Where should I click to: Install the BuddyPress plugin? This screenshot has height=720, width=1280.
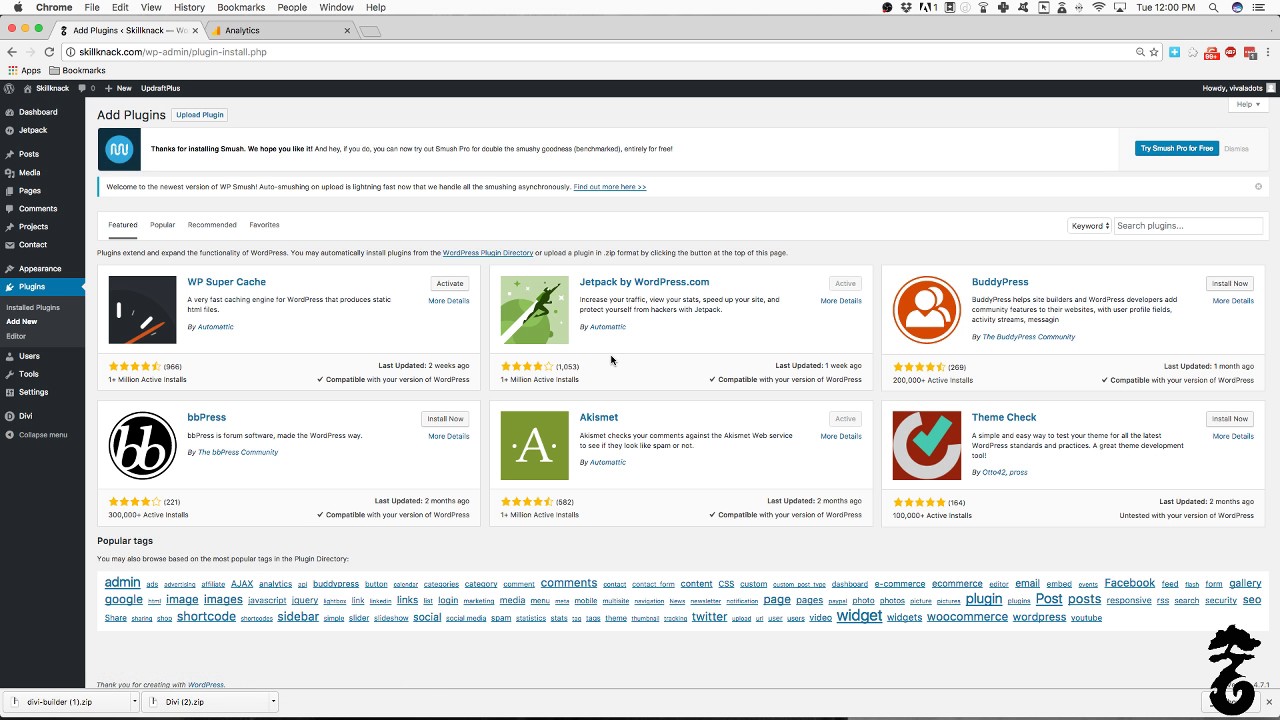point(1229,284)
